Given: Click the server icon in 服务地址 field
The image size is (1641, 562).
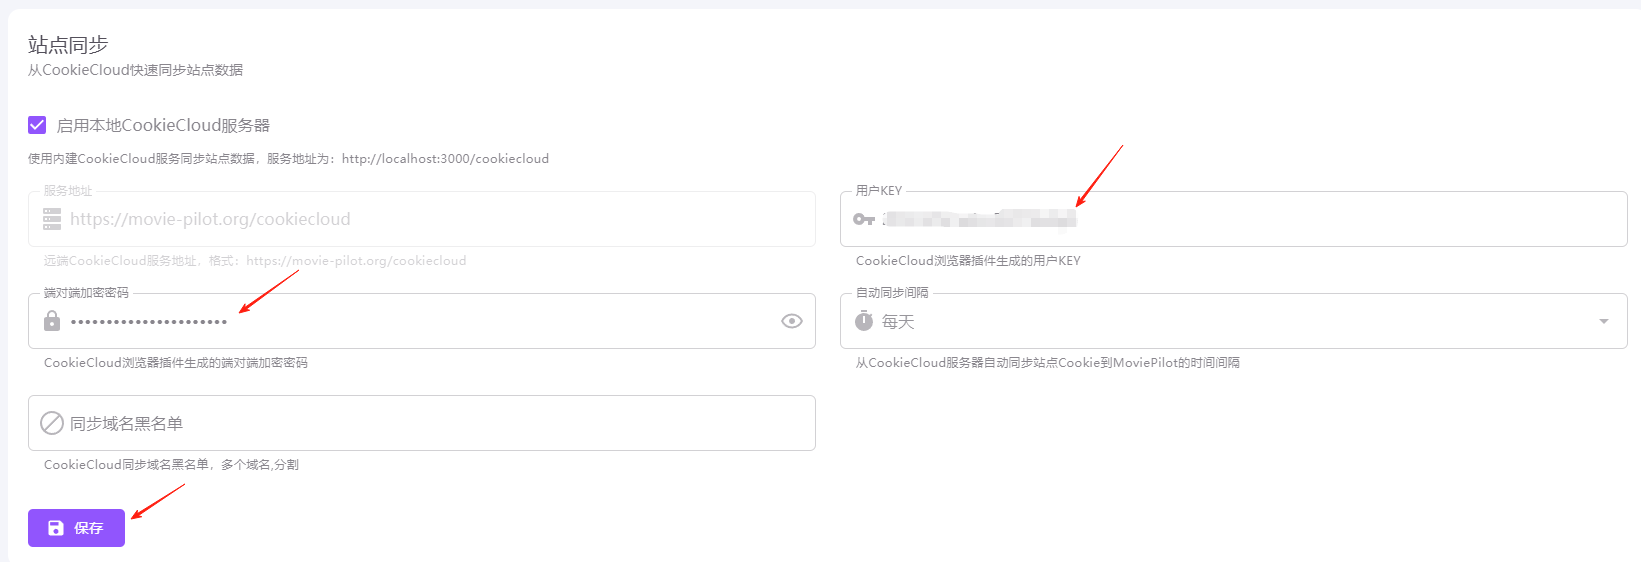Looking at the screenshot, I should pyautogui.click(x=52, y=219).
